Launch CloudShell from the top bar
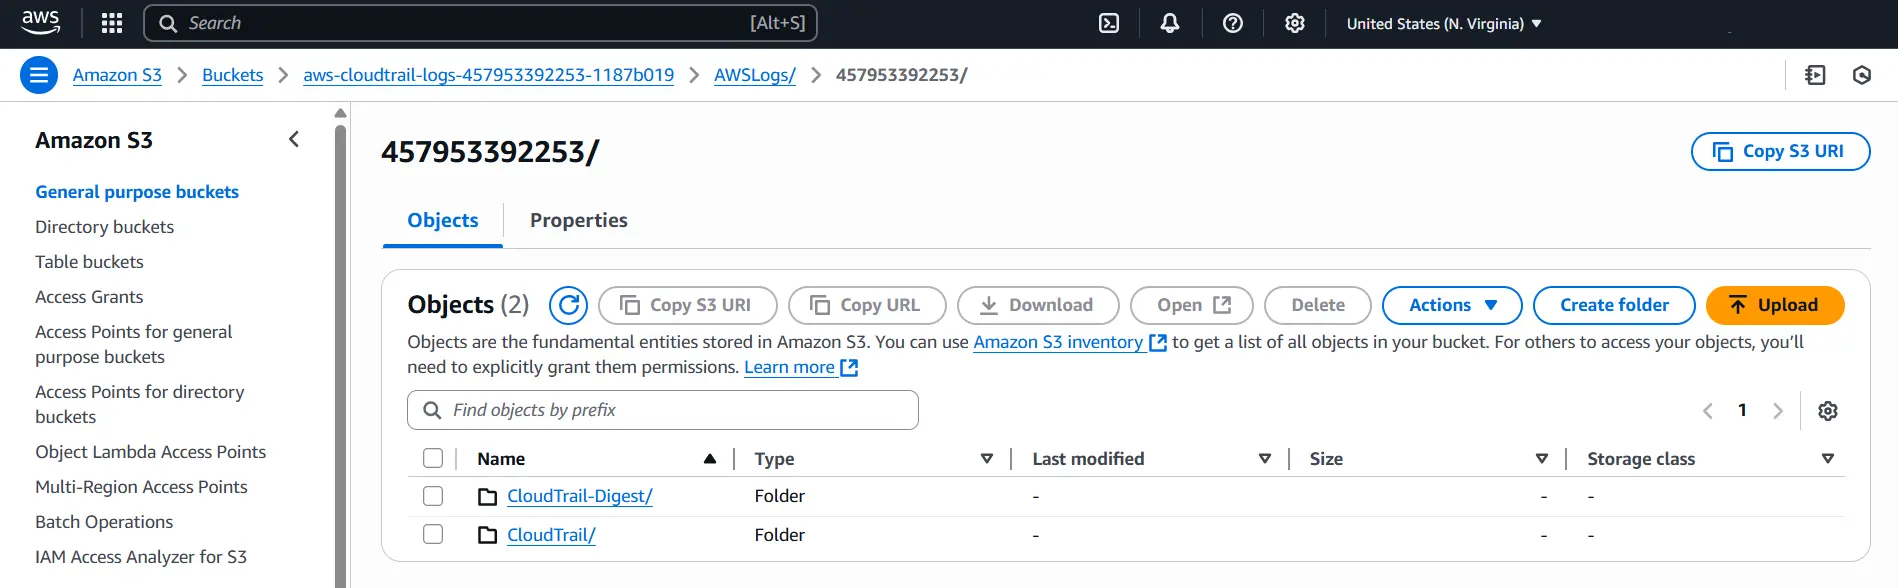1898x588 pixels. pos(1109,23)
